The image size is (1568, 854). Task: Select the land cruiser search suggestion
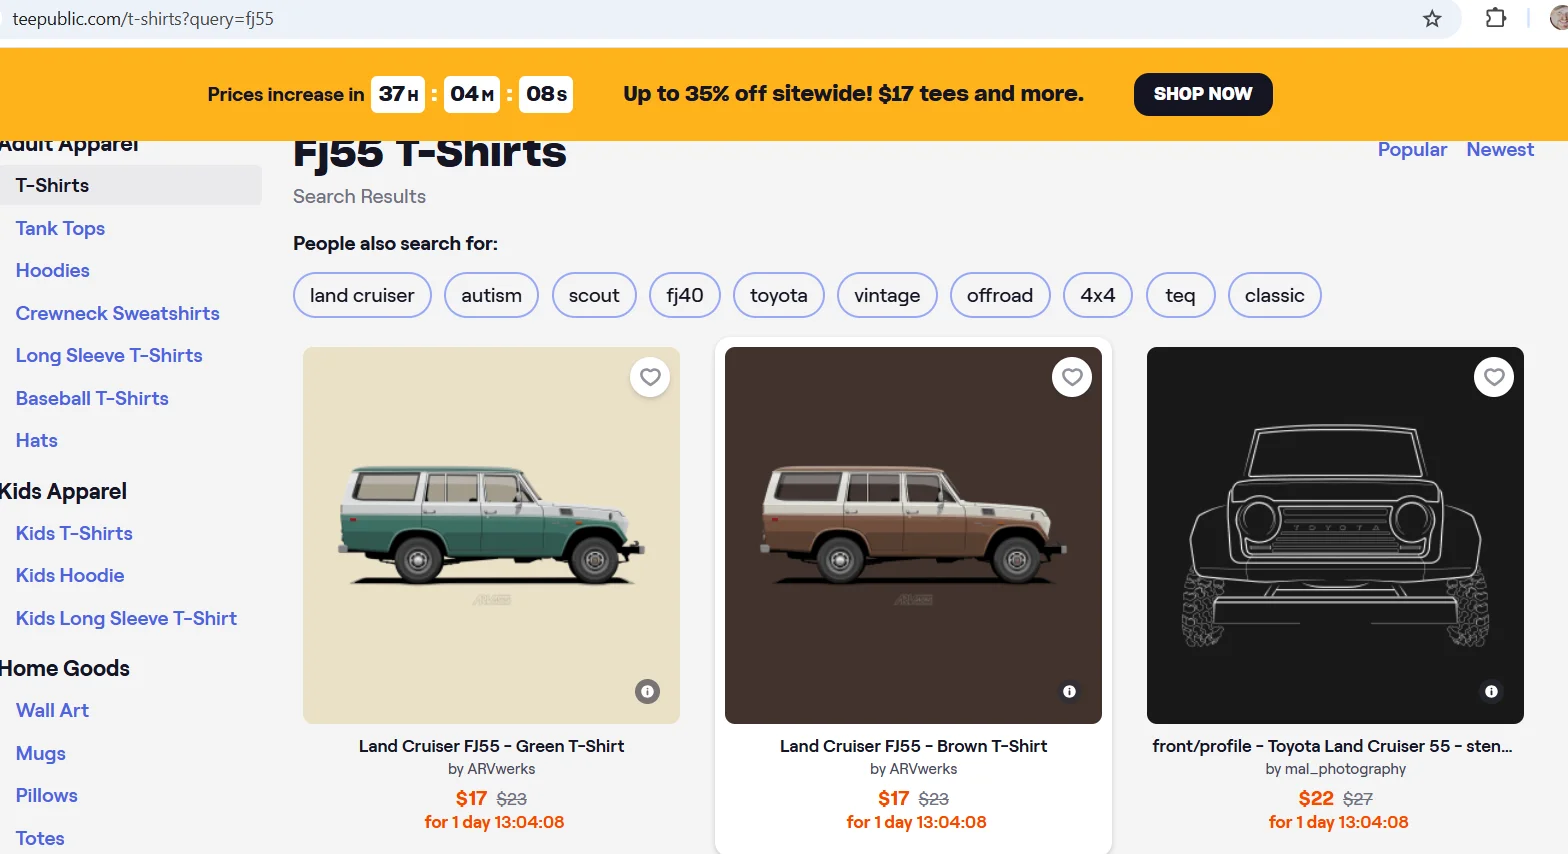pyautogui.click(x=362, y=295)
